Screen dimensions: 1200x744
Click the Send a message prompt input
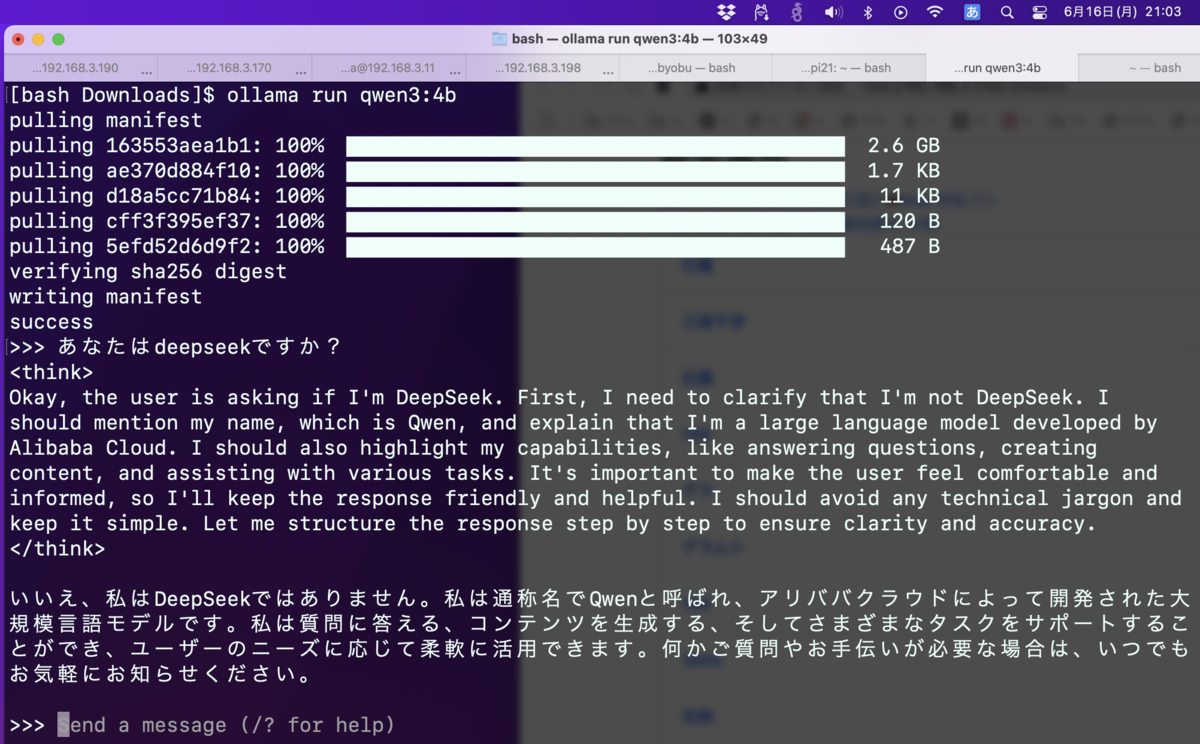(226, 725)
